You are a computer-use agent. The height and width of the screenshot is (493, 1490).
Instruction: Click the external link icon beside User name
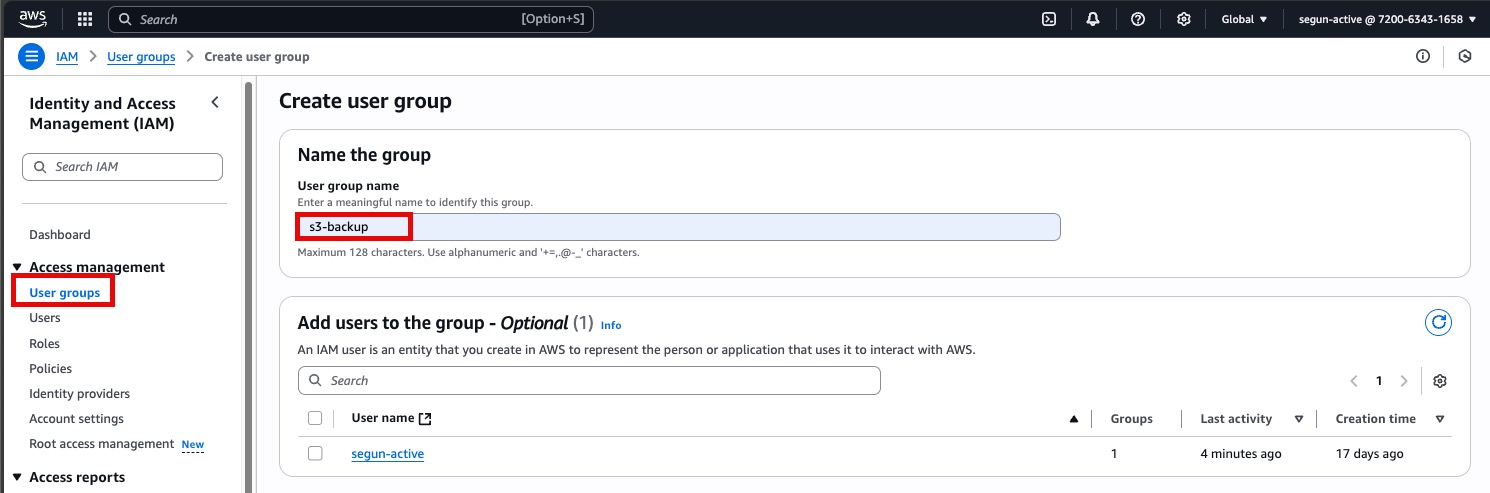[x=425, y=419]
